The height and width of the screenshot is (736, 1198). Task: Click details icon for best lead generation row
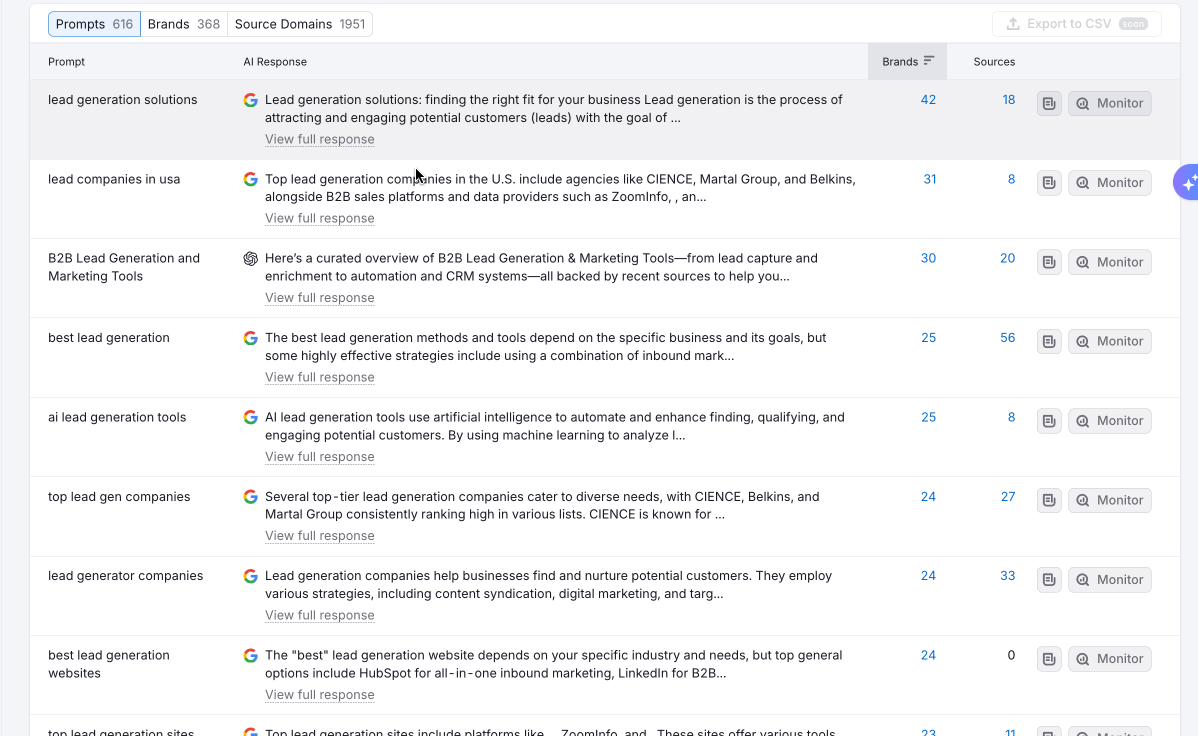pyautogui.click(x=1049, y=341)
